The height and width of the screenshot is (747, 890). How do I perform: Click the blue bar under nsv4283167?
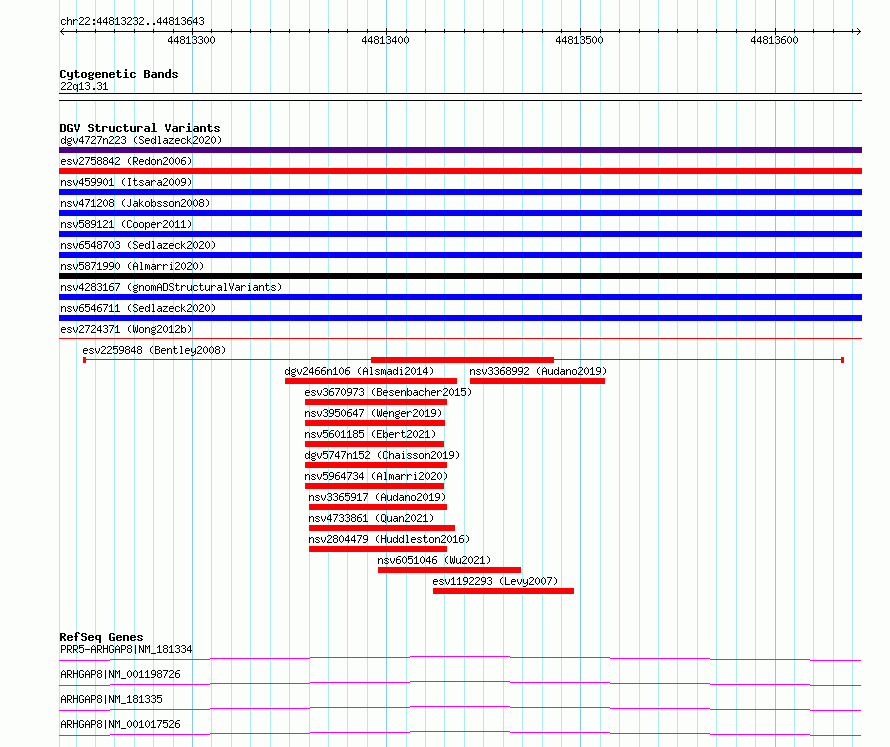460,297
